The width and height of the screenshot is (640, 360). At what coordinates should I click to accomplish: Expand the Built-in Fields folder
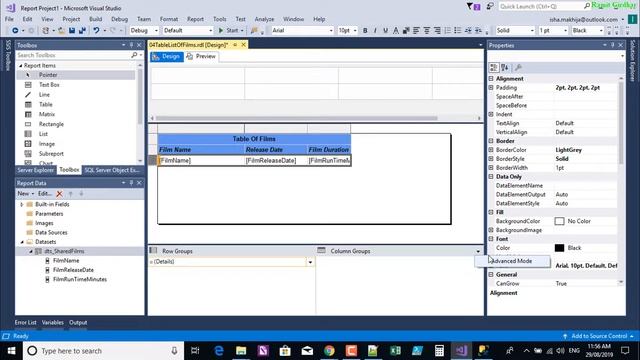pos(22,204)
